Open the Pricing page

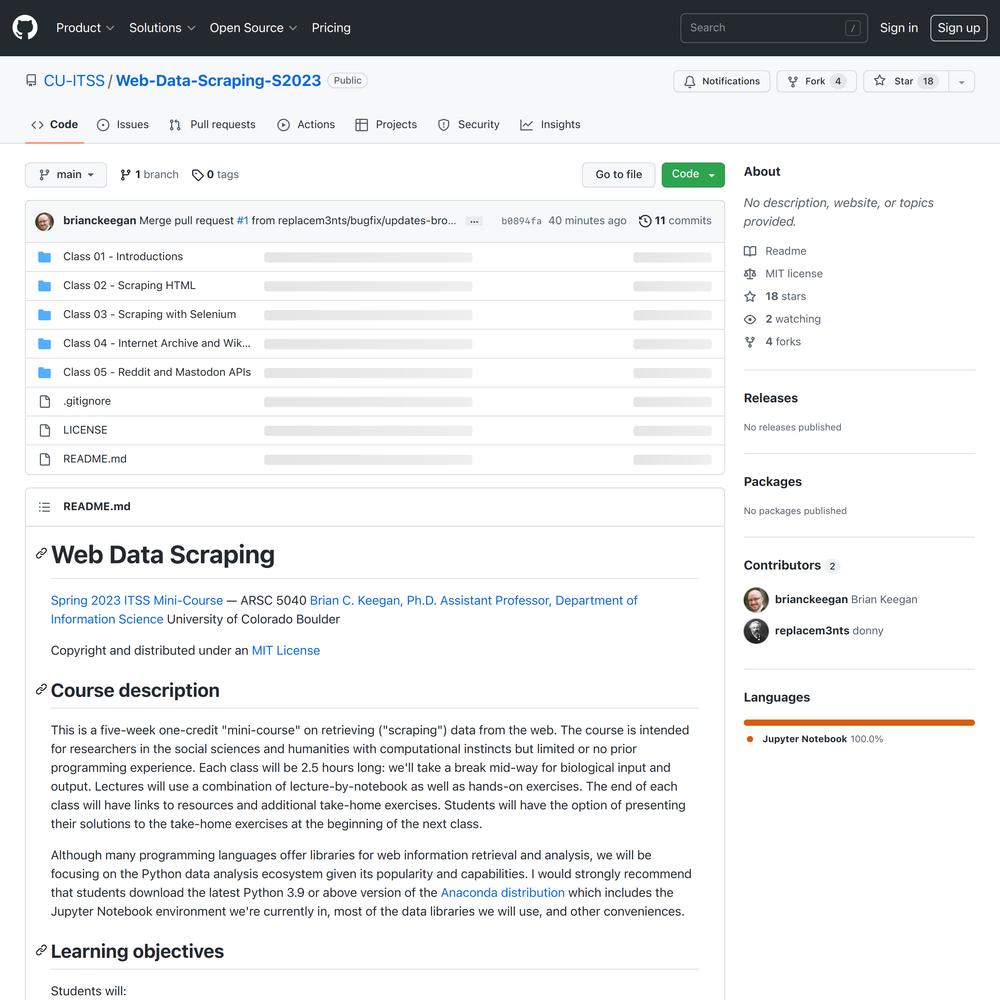click(x=331, y=28)
